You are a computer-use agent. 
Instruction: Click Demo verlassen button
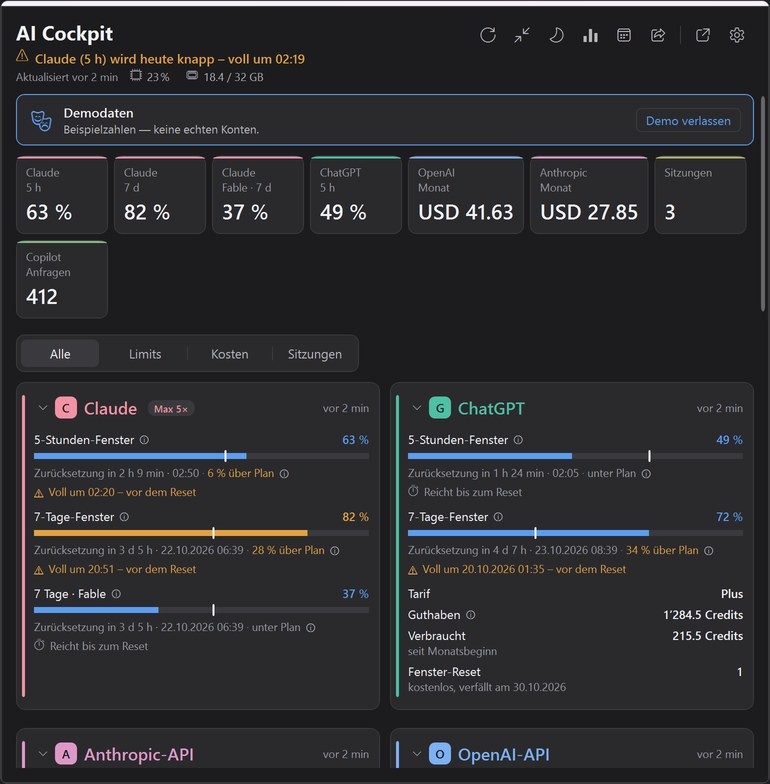pos(688,120)
